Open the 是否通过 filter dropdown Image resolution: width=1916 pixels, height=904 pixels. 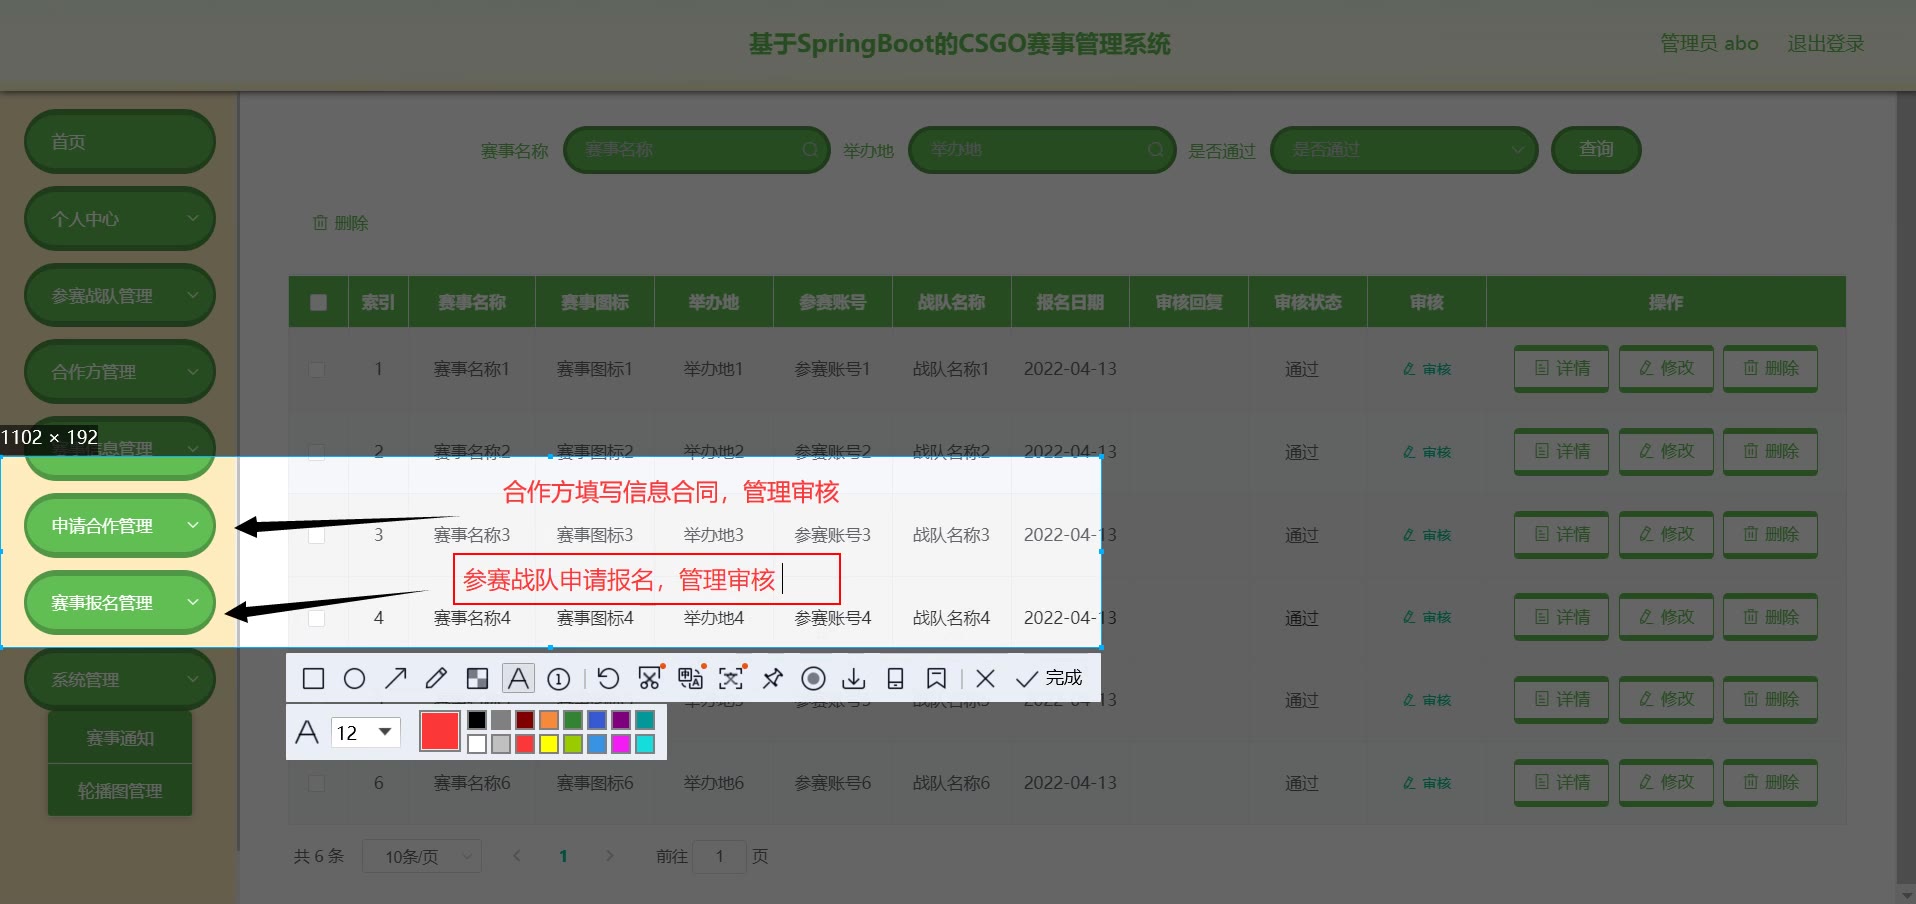pos(1403,150)
